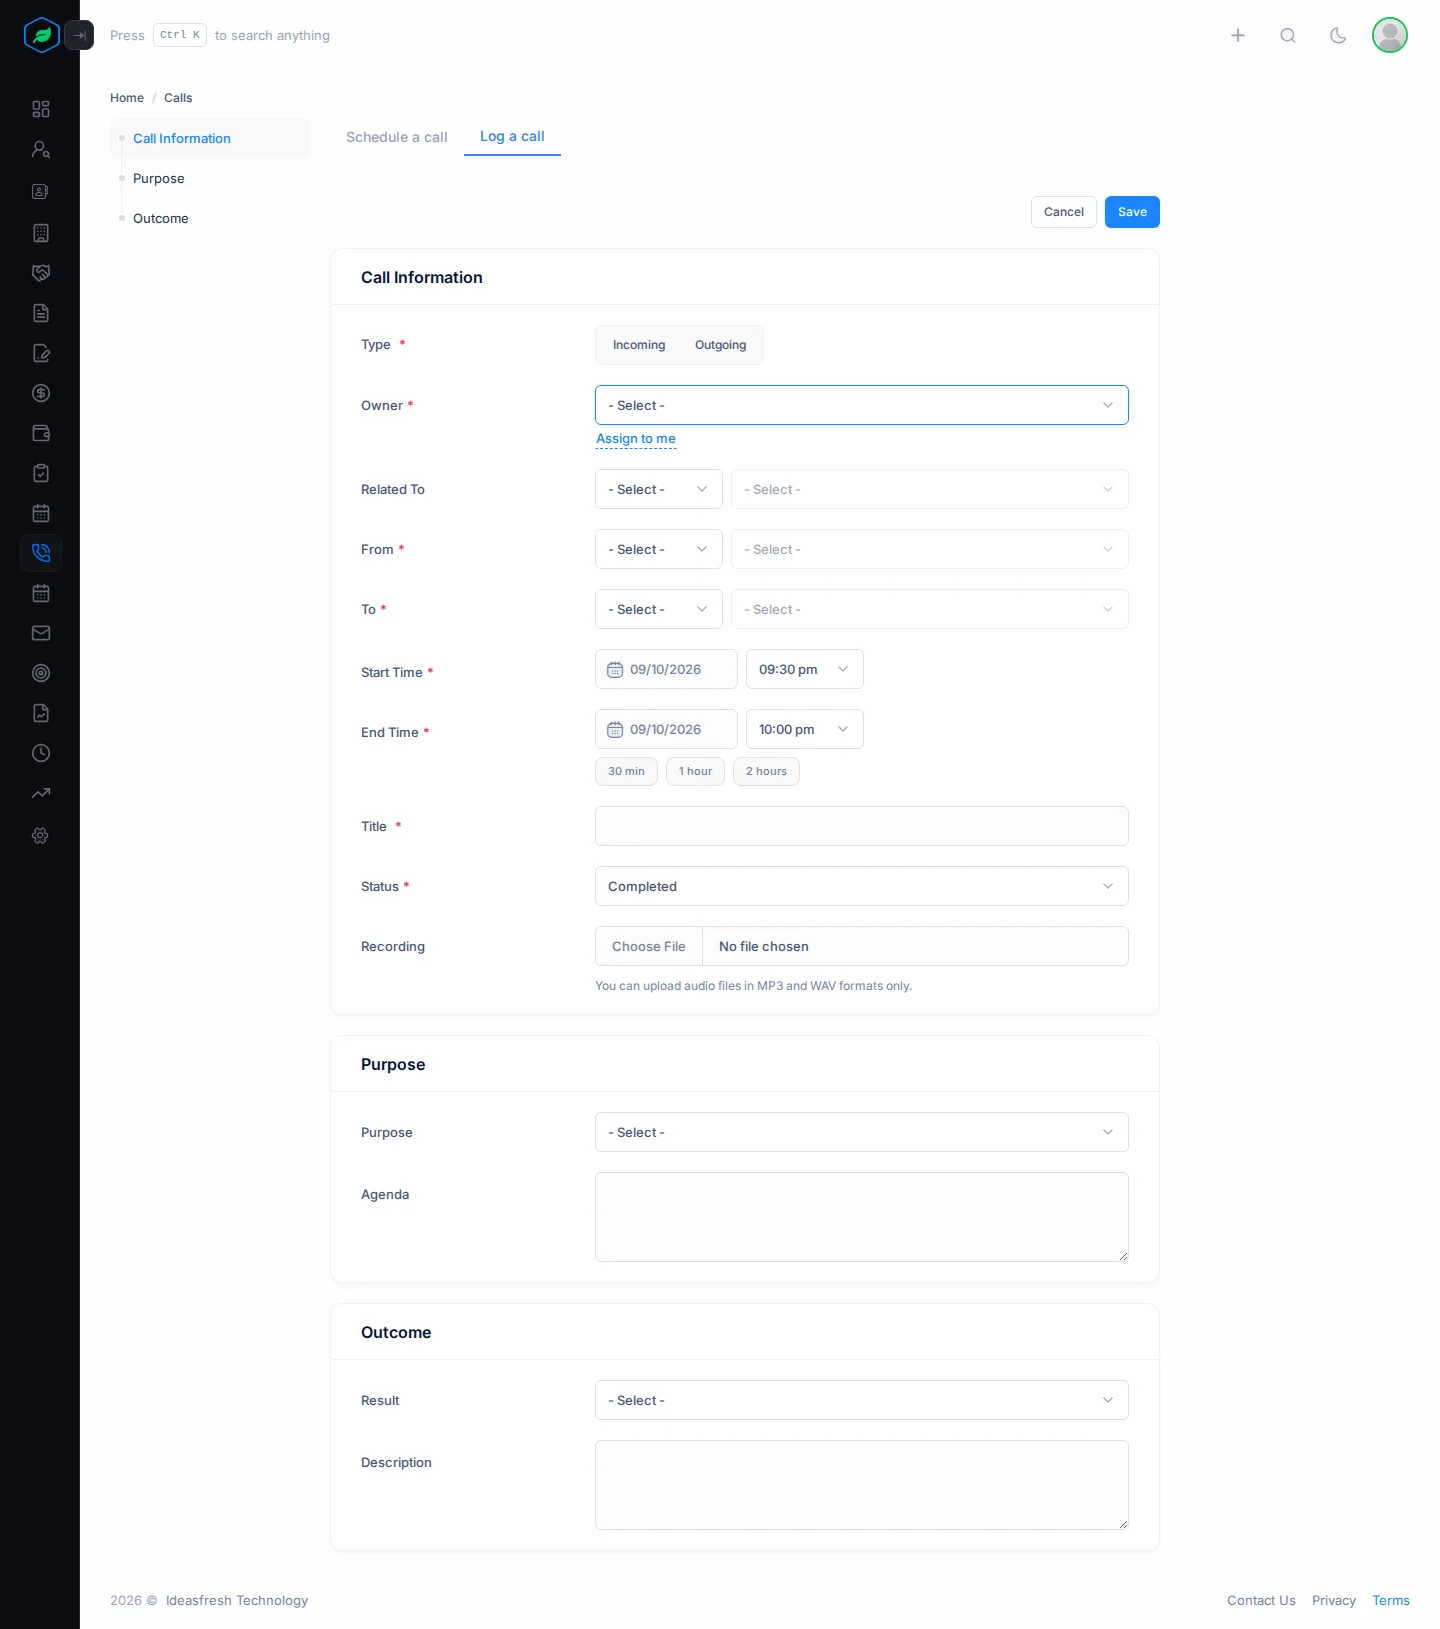Open the mail envelope sidebar icon
Image resolution: width=1440 pixels, height=1629 pixels.
41,633
